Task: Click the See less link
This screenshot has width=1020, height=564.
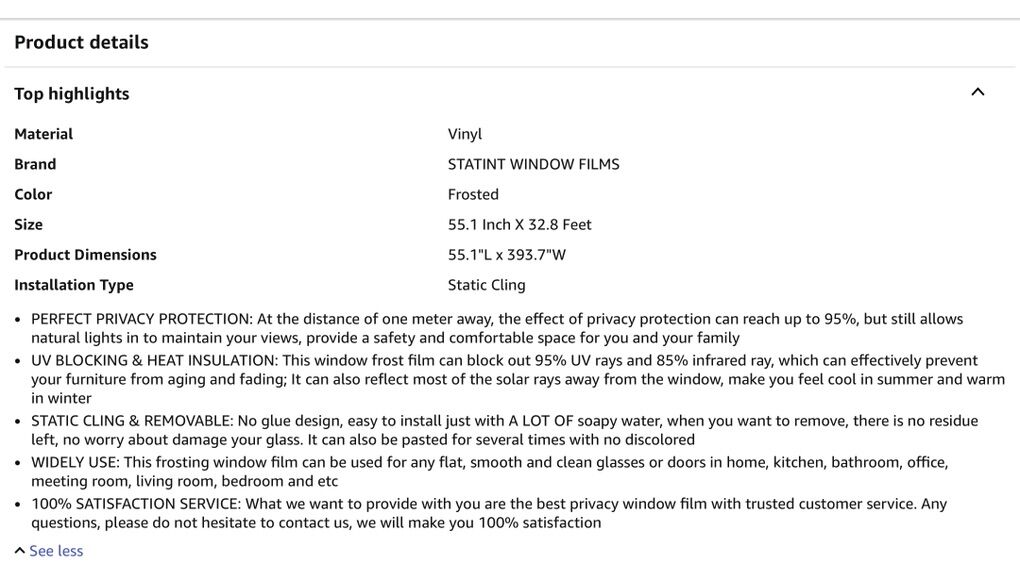Action: click(56, 551)
